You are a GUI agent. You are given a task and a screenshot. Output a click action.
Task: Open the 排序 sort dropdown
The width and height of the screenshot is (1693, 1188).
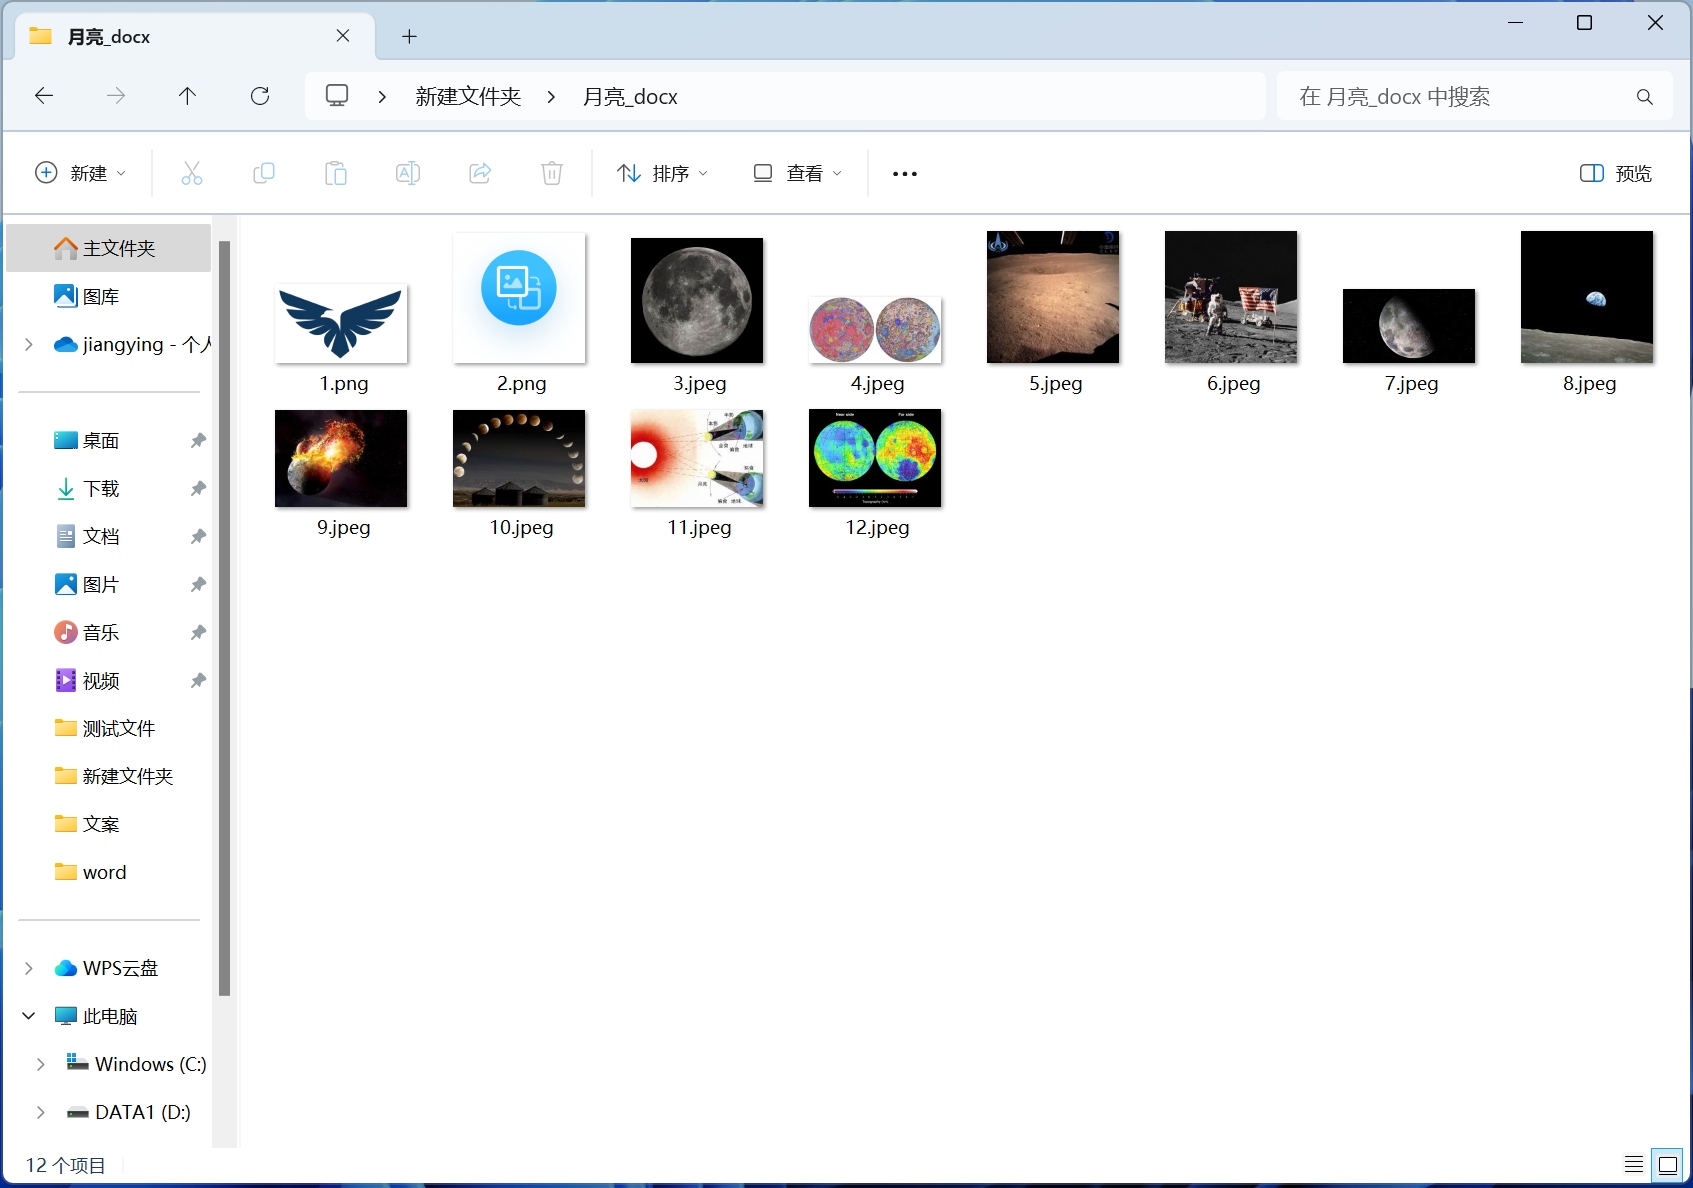662,172
